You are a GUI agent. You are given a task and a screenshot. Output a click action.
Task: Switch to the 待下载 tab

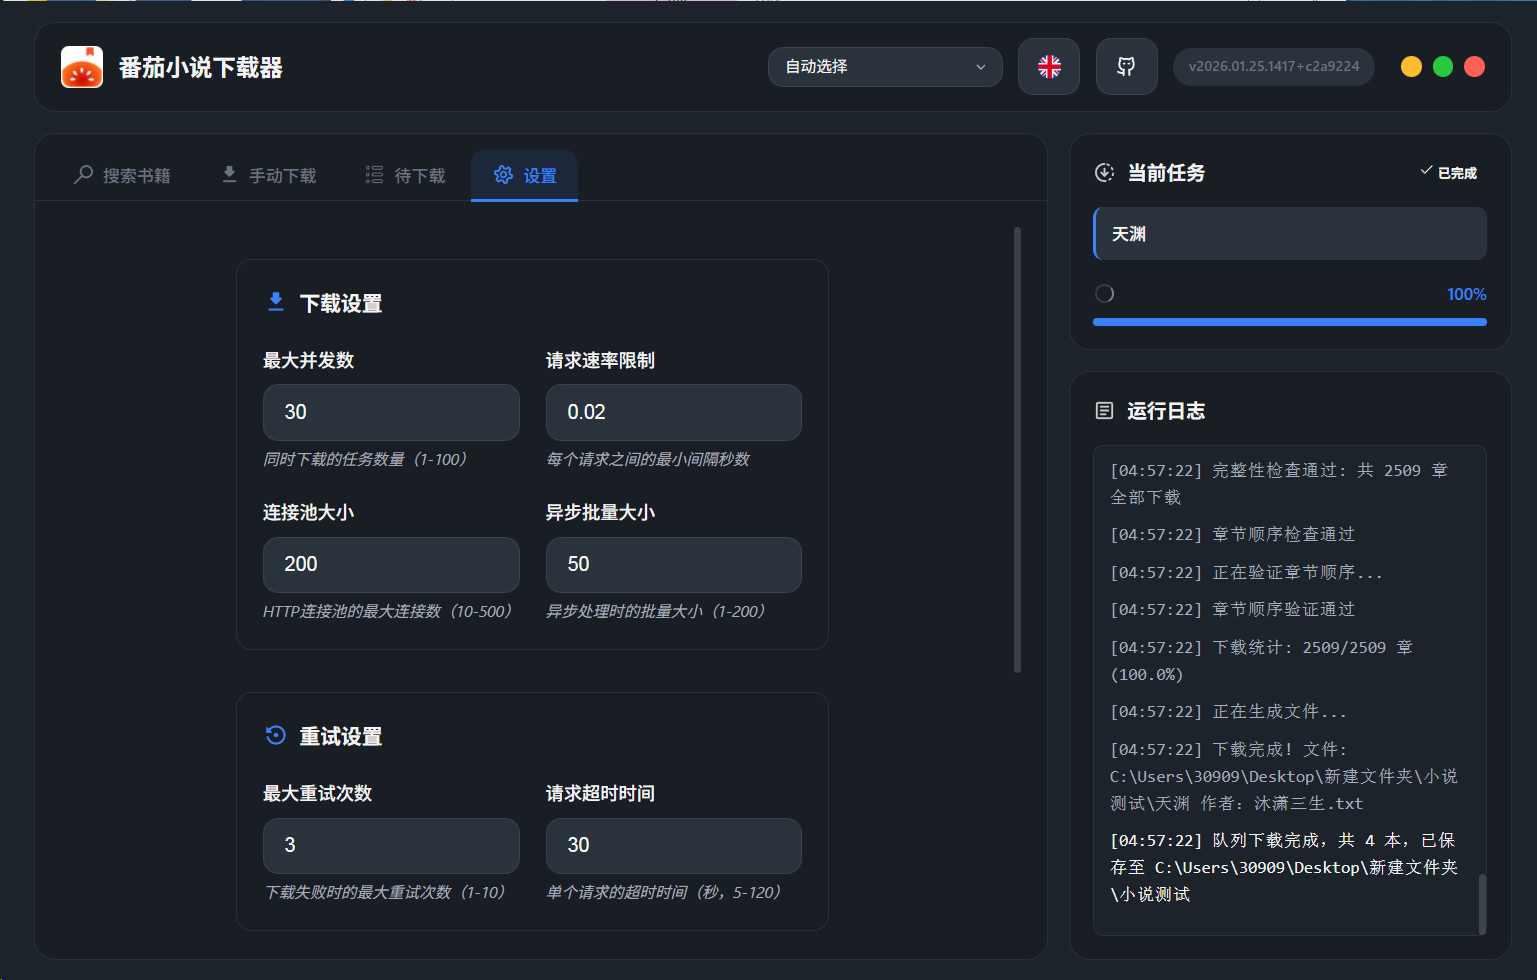[x=405, y=176]
